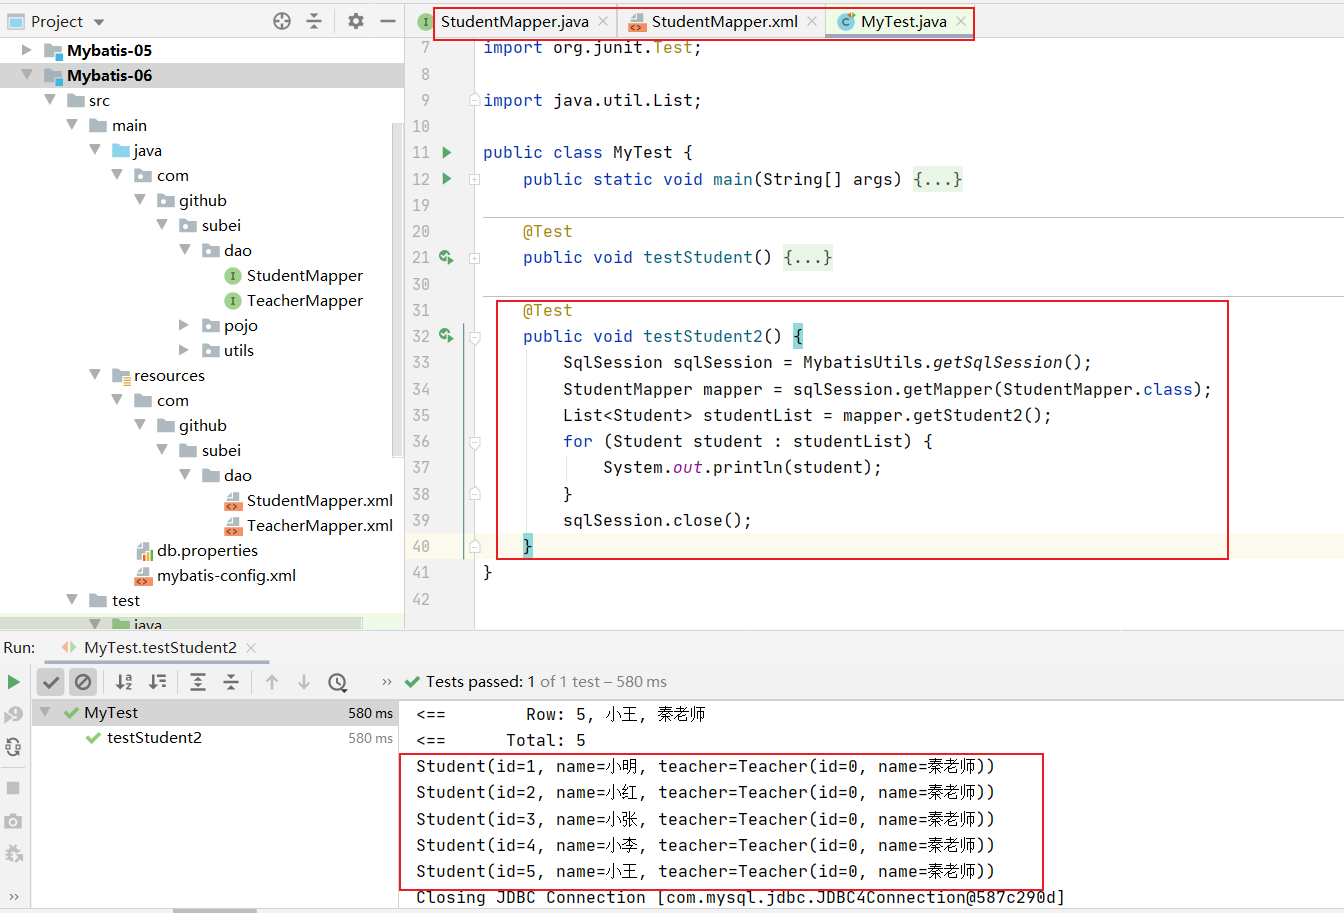Sort test results by duration
This screenshot has width=1344, height=913.
(x=158, y=682)
